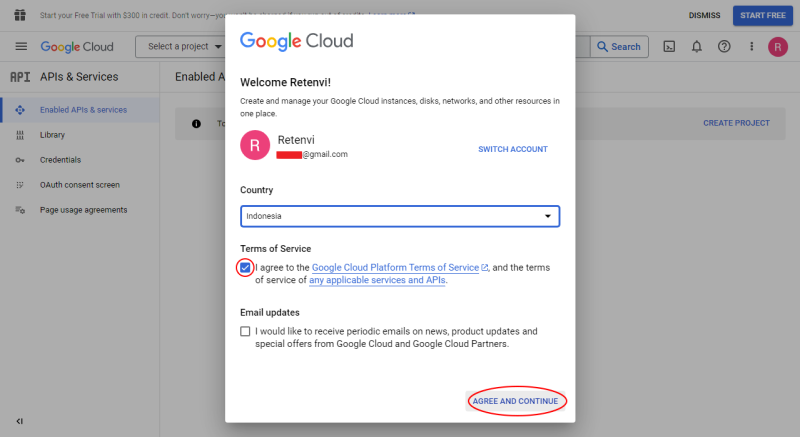
Task: Click the Library icon in the sidebar
Action: 20,135
